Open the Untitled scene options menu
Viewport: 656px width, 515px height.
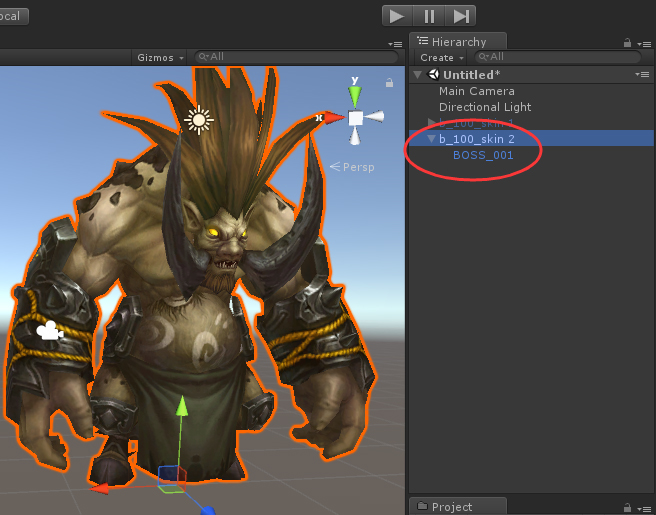point(642,74)
